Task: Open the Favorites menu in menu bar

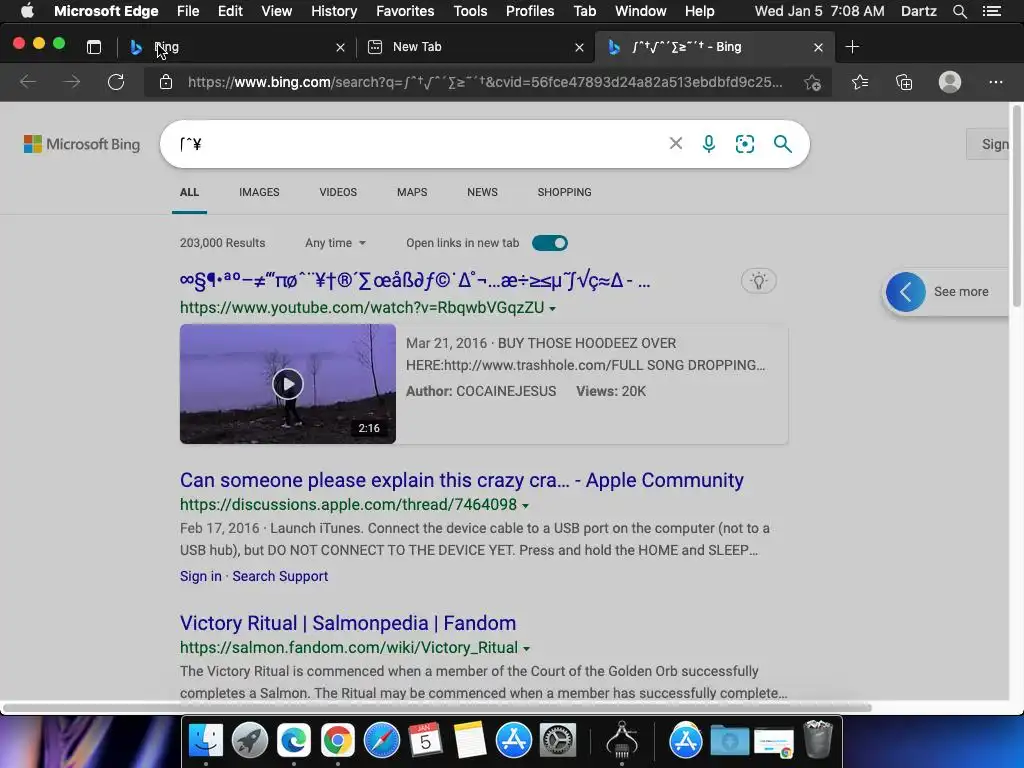Action: (405, 11)
